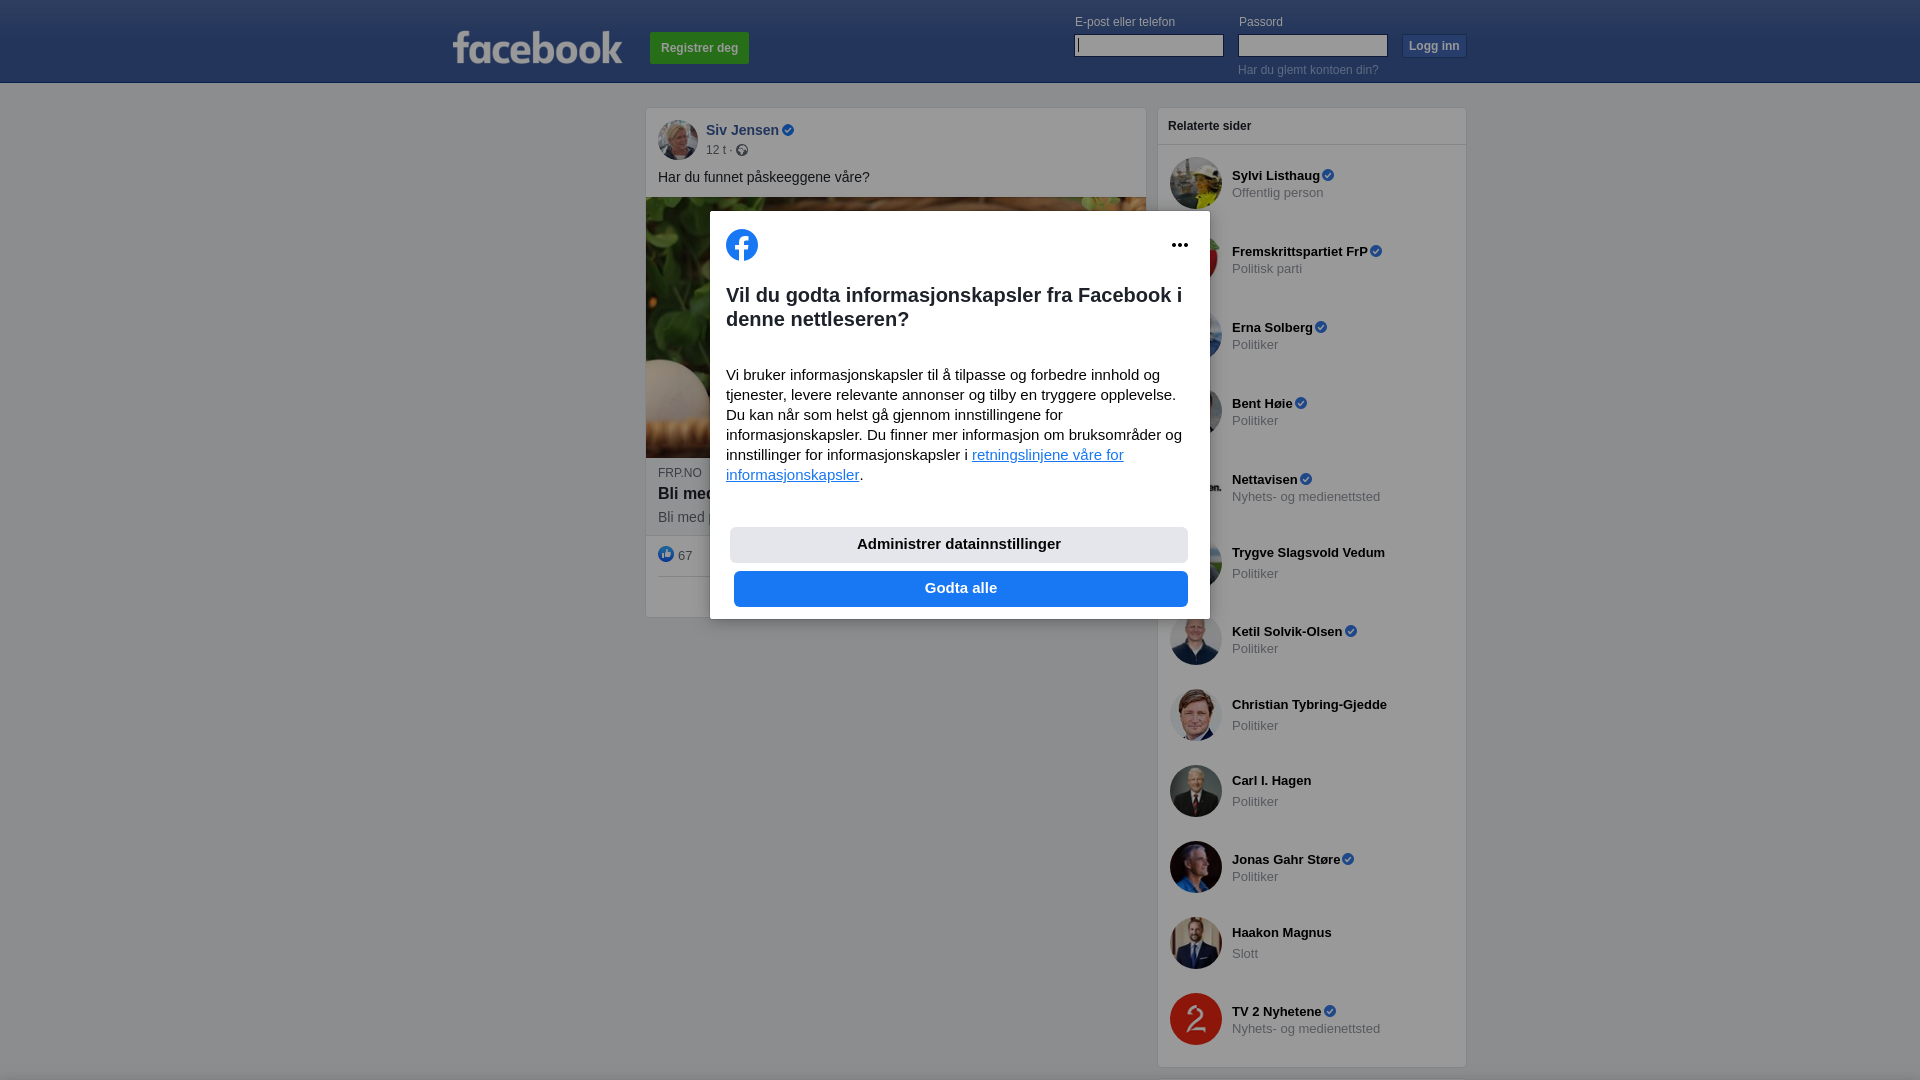Open Carl I. Hagen's profile thumbnail
Viewport: 1920px width, 1080px height.
(x=1196, y=791)
